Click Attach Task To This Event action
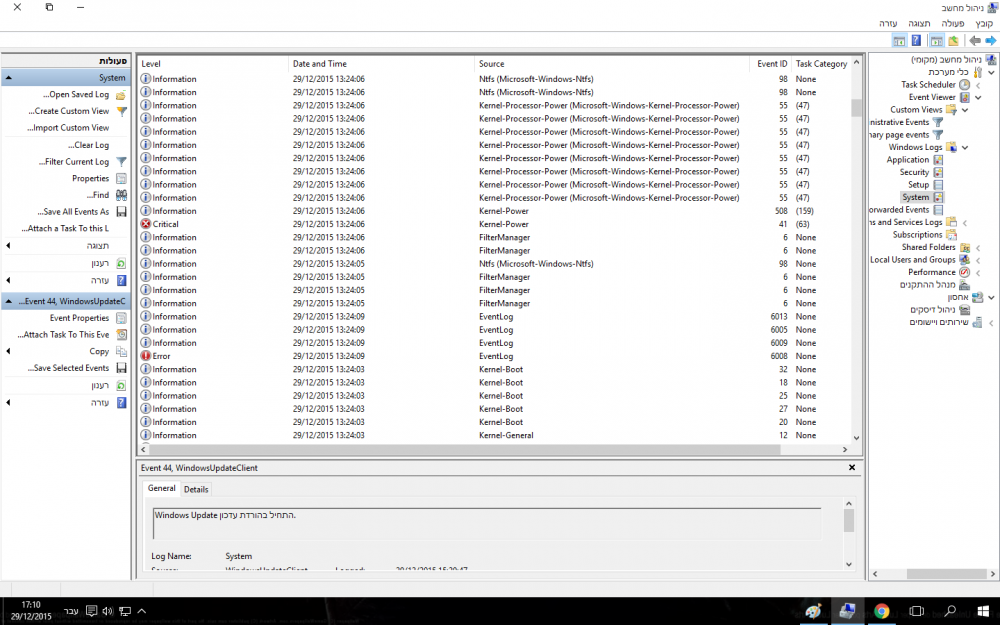Screen dimensions: 1000x625 (x=63, y=335)
